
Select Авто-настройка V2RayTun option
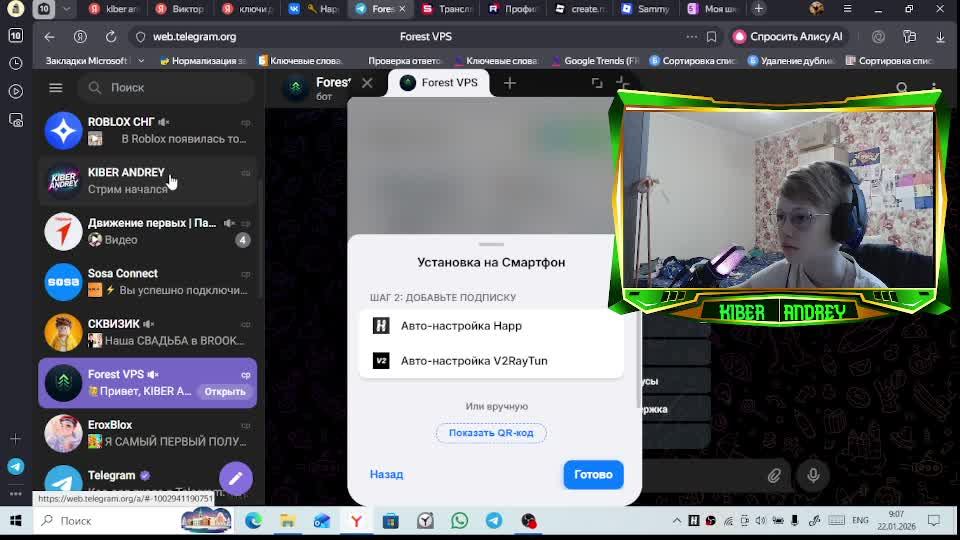pyautogui.click(x=491, y=361)
